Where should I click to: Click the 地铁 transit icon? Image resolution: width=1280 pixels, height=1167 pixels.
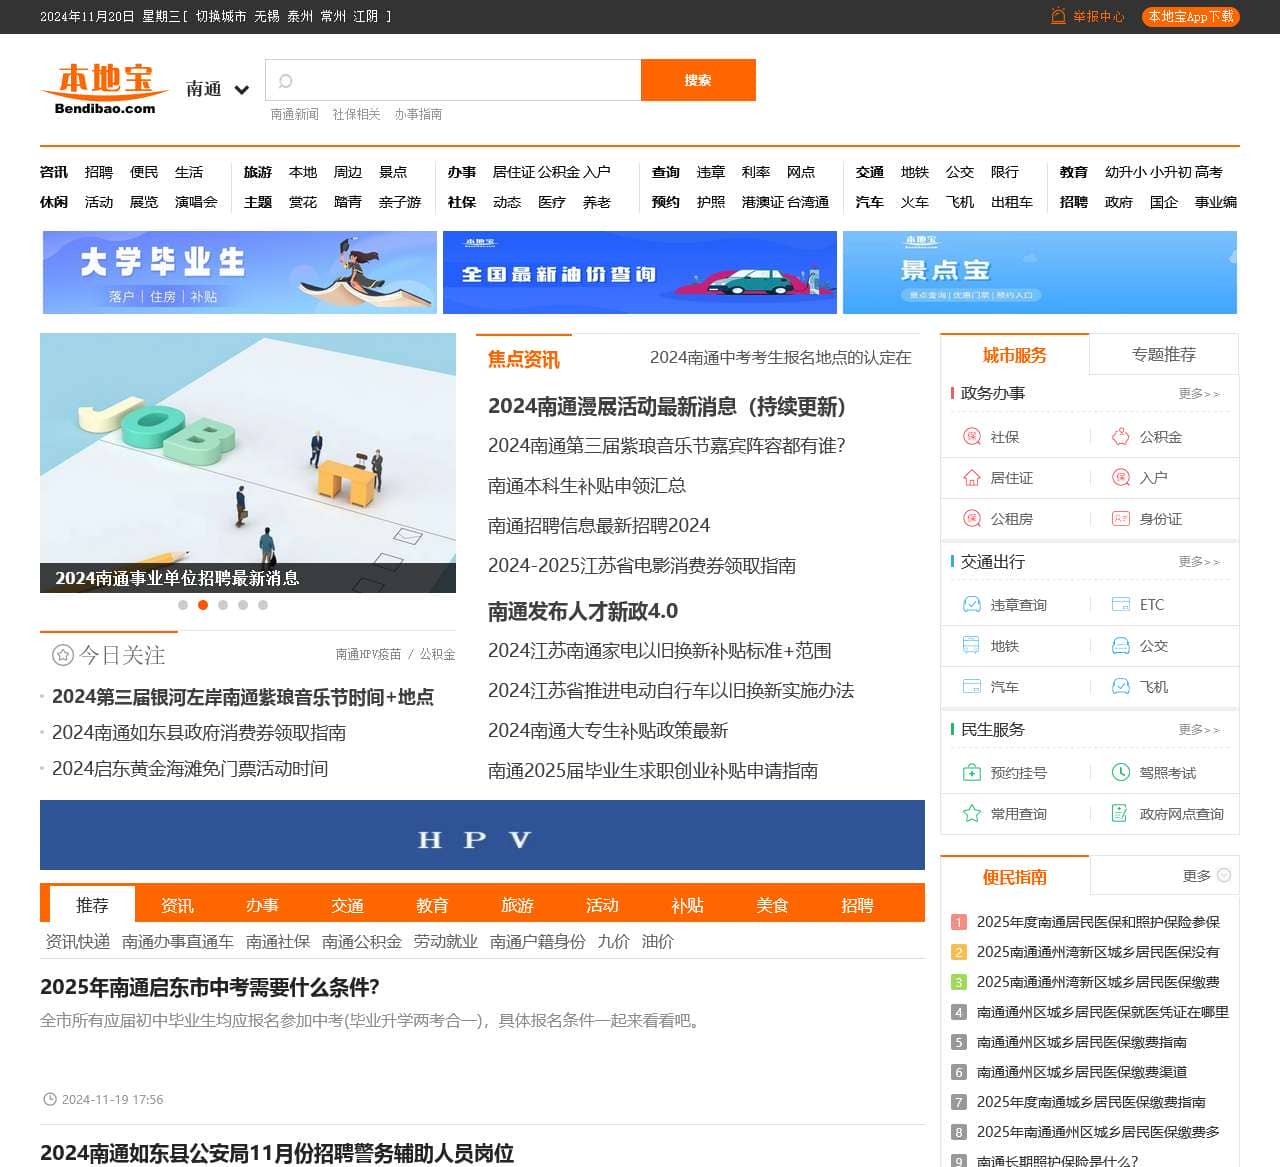pyautogui.click(x=971, y=646)
